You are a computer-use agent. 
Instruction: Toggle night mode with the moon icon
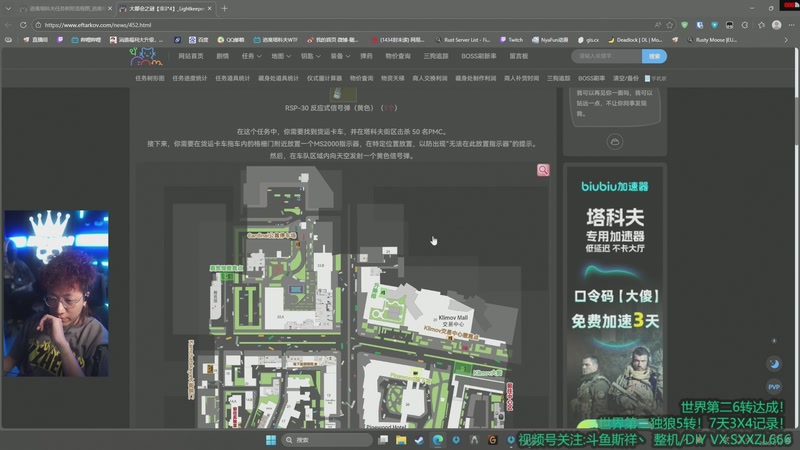tap(774, 364)
